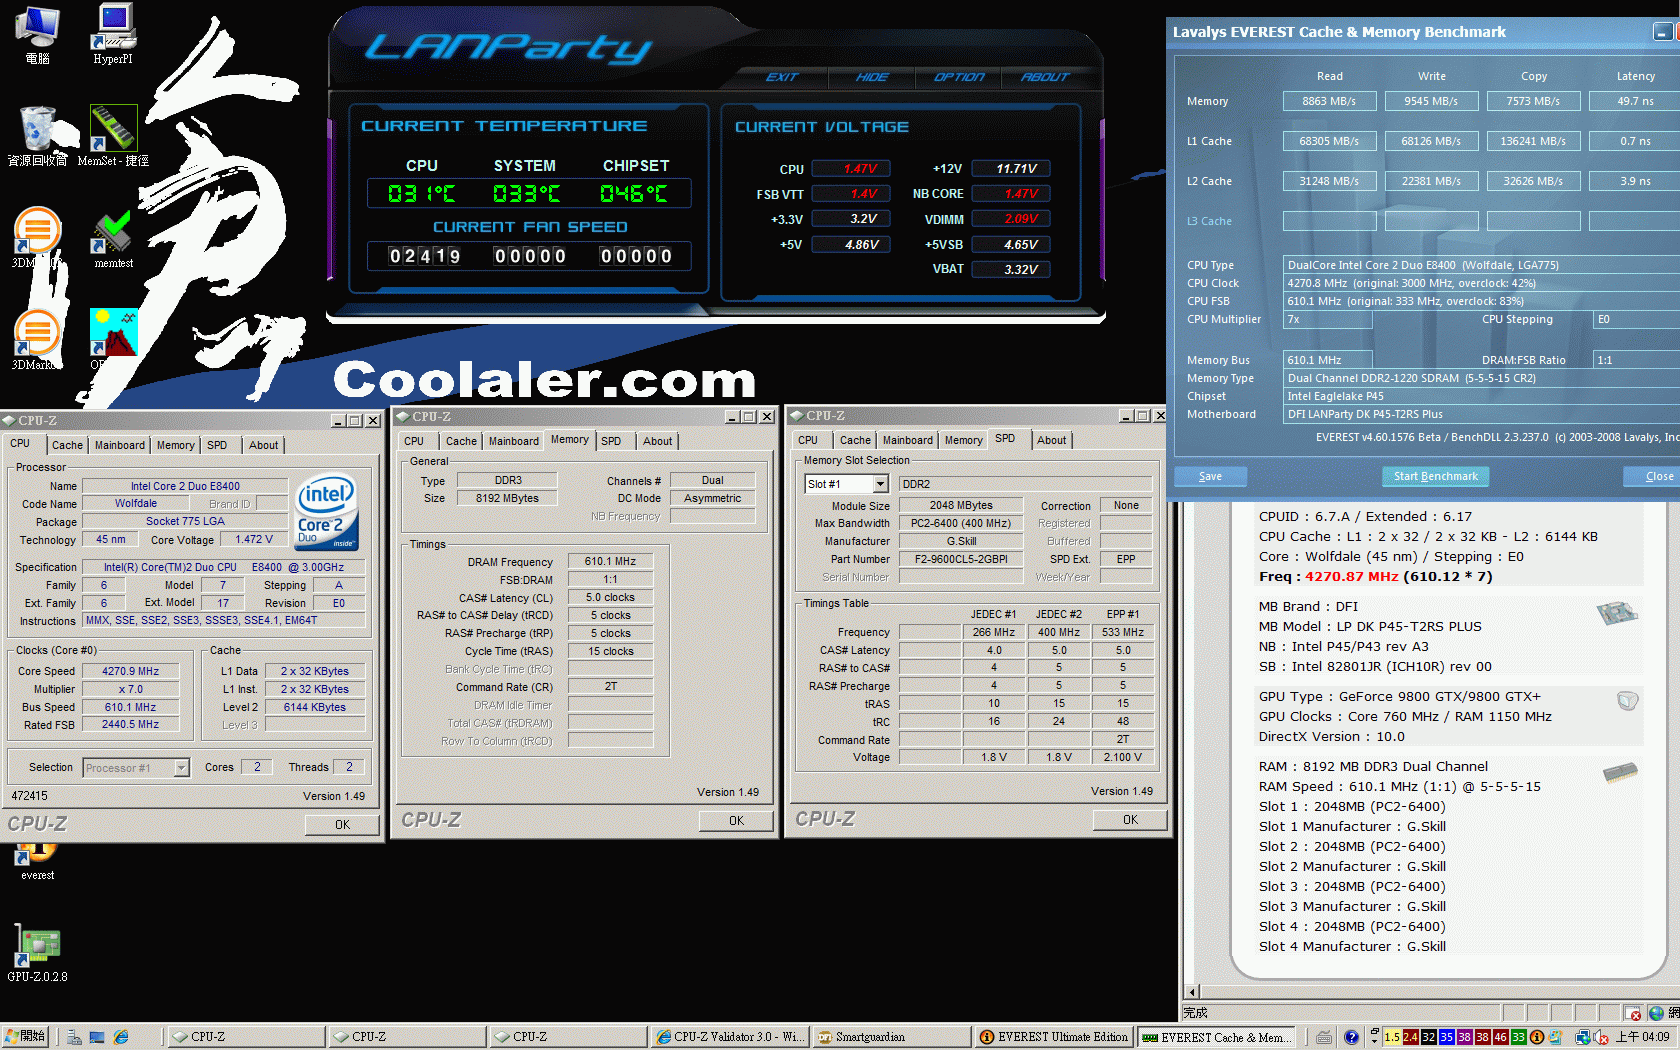Click OK in the left CPU-Z window
Image resolution: width=1680 pixels, height=1050 pixels.
[342, 825]
